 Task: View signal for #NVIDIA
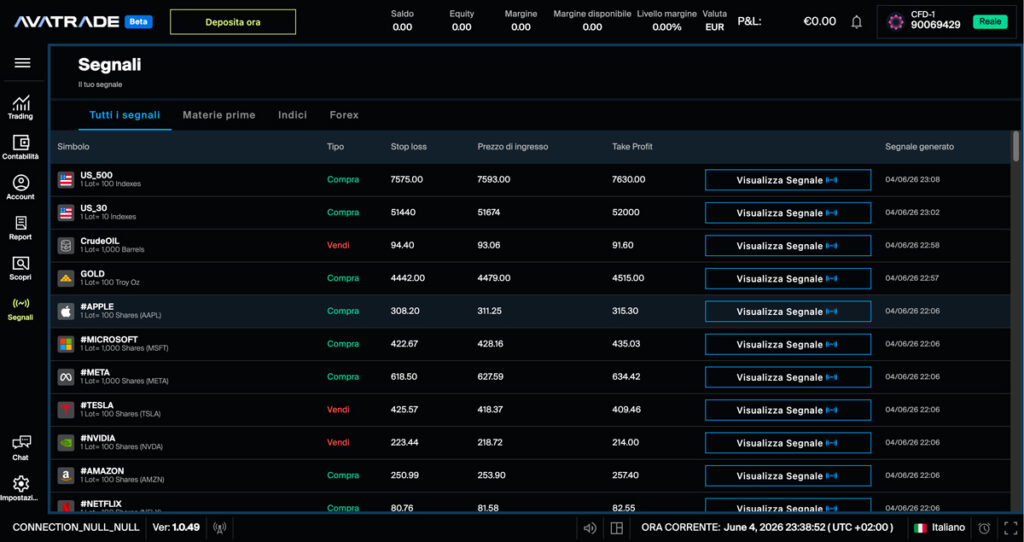coord(788,443)
